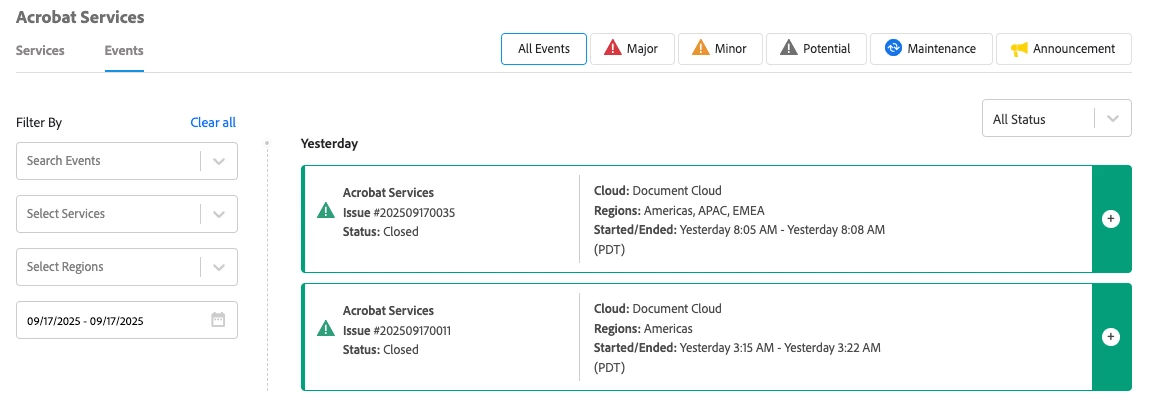Select the All Events filter
Viewport: 1165px width, 409px height.
[544, 49]
